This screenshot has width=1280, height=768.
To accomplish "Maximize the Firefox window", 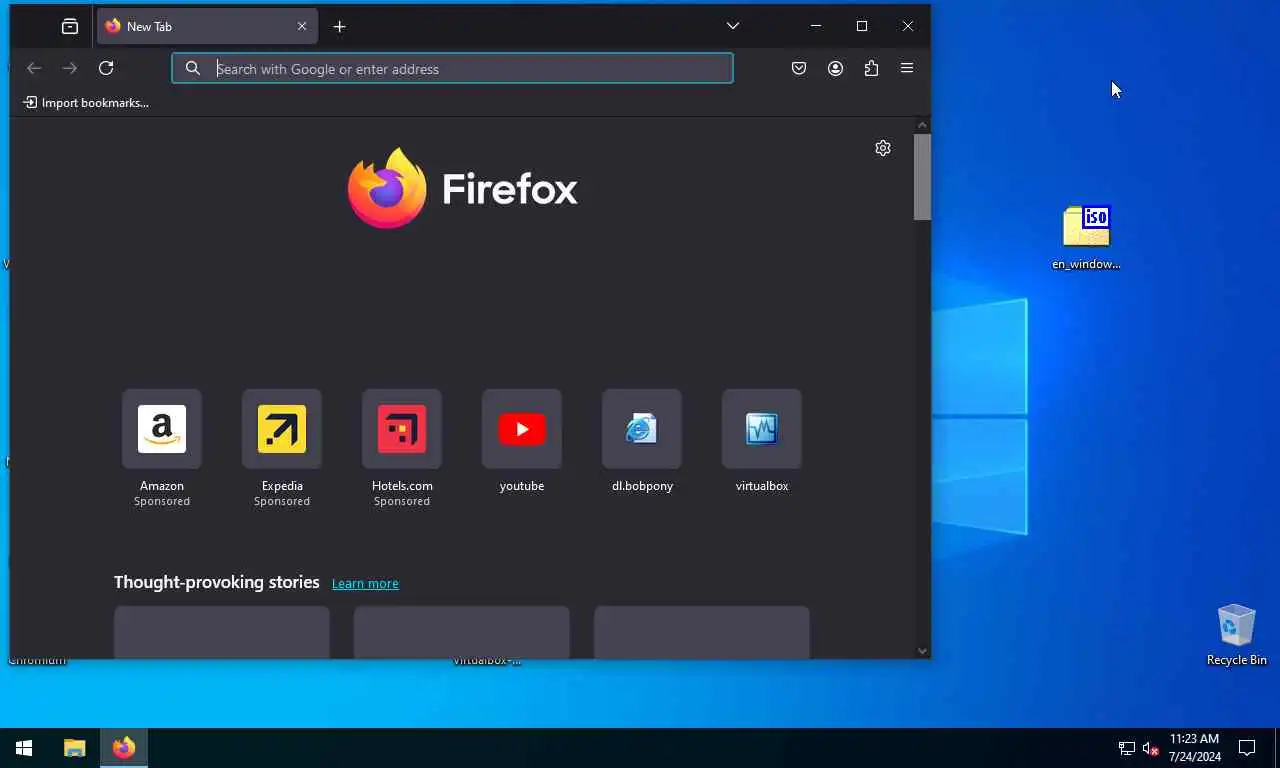I will [862, 26].
